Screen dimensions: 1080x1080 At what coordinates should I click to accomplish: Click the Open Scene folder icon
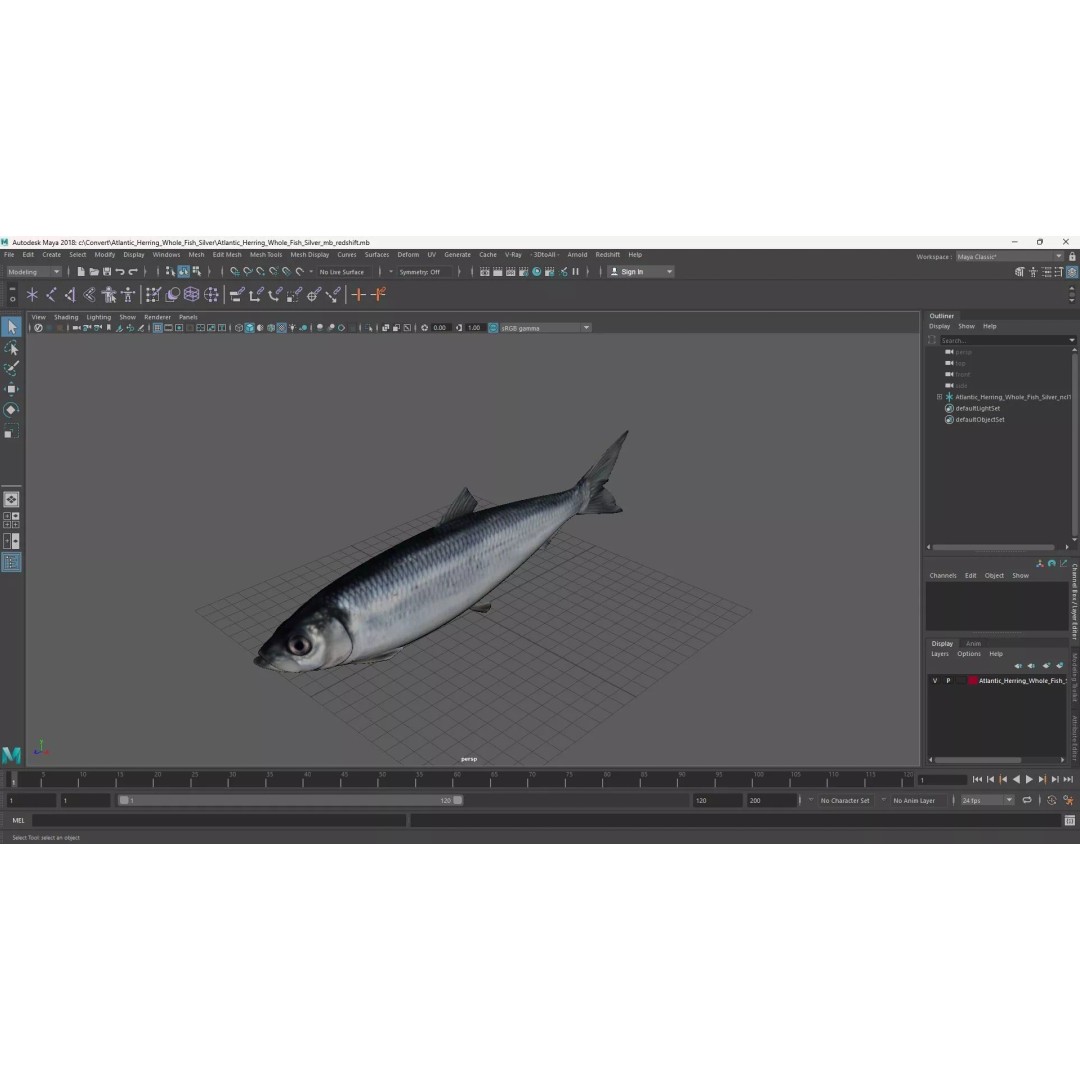tap(94, 272)
